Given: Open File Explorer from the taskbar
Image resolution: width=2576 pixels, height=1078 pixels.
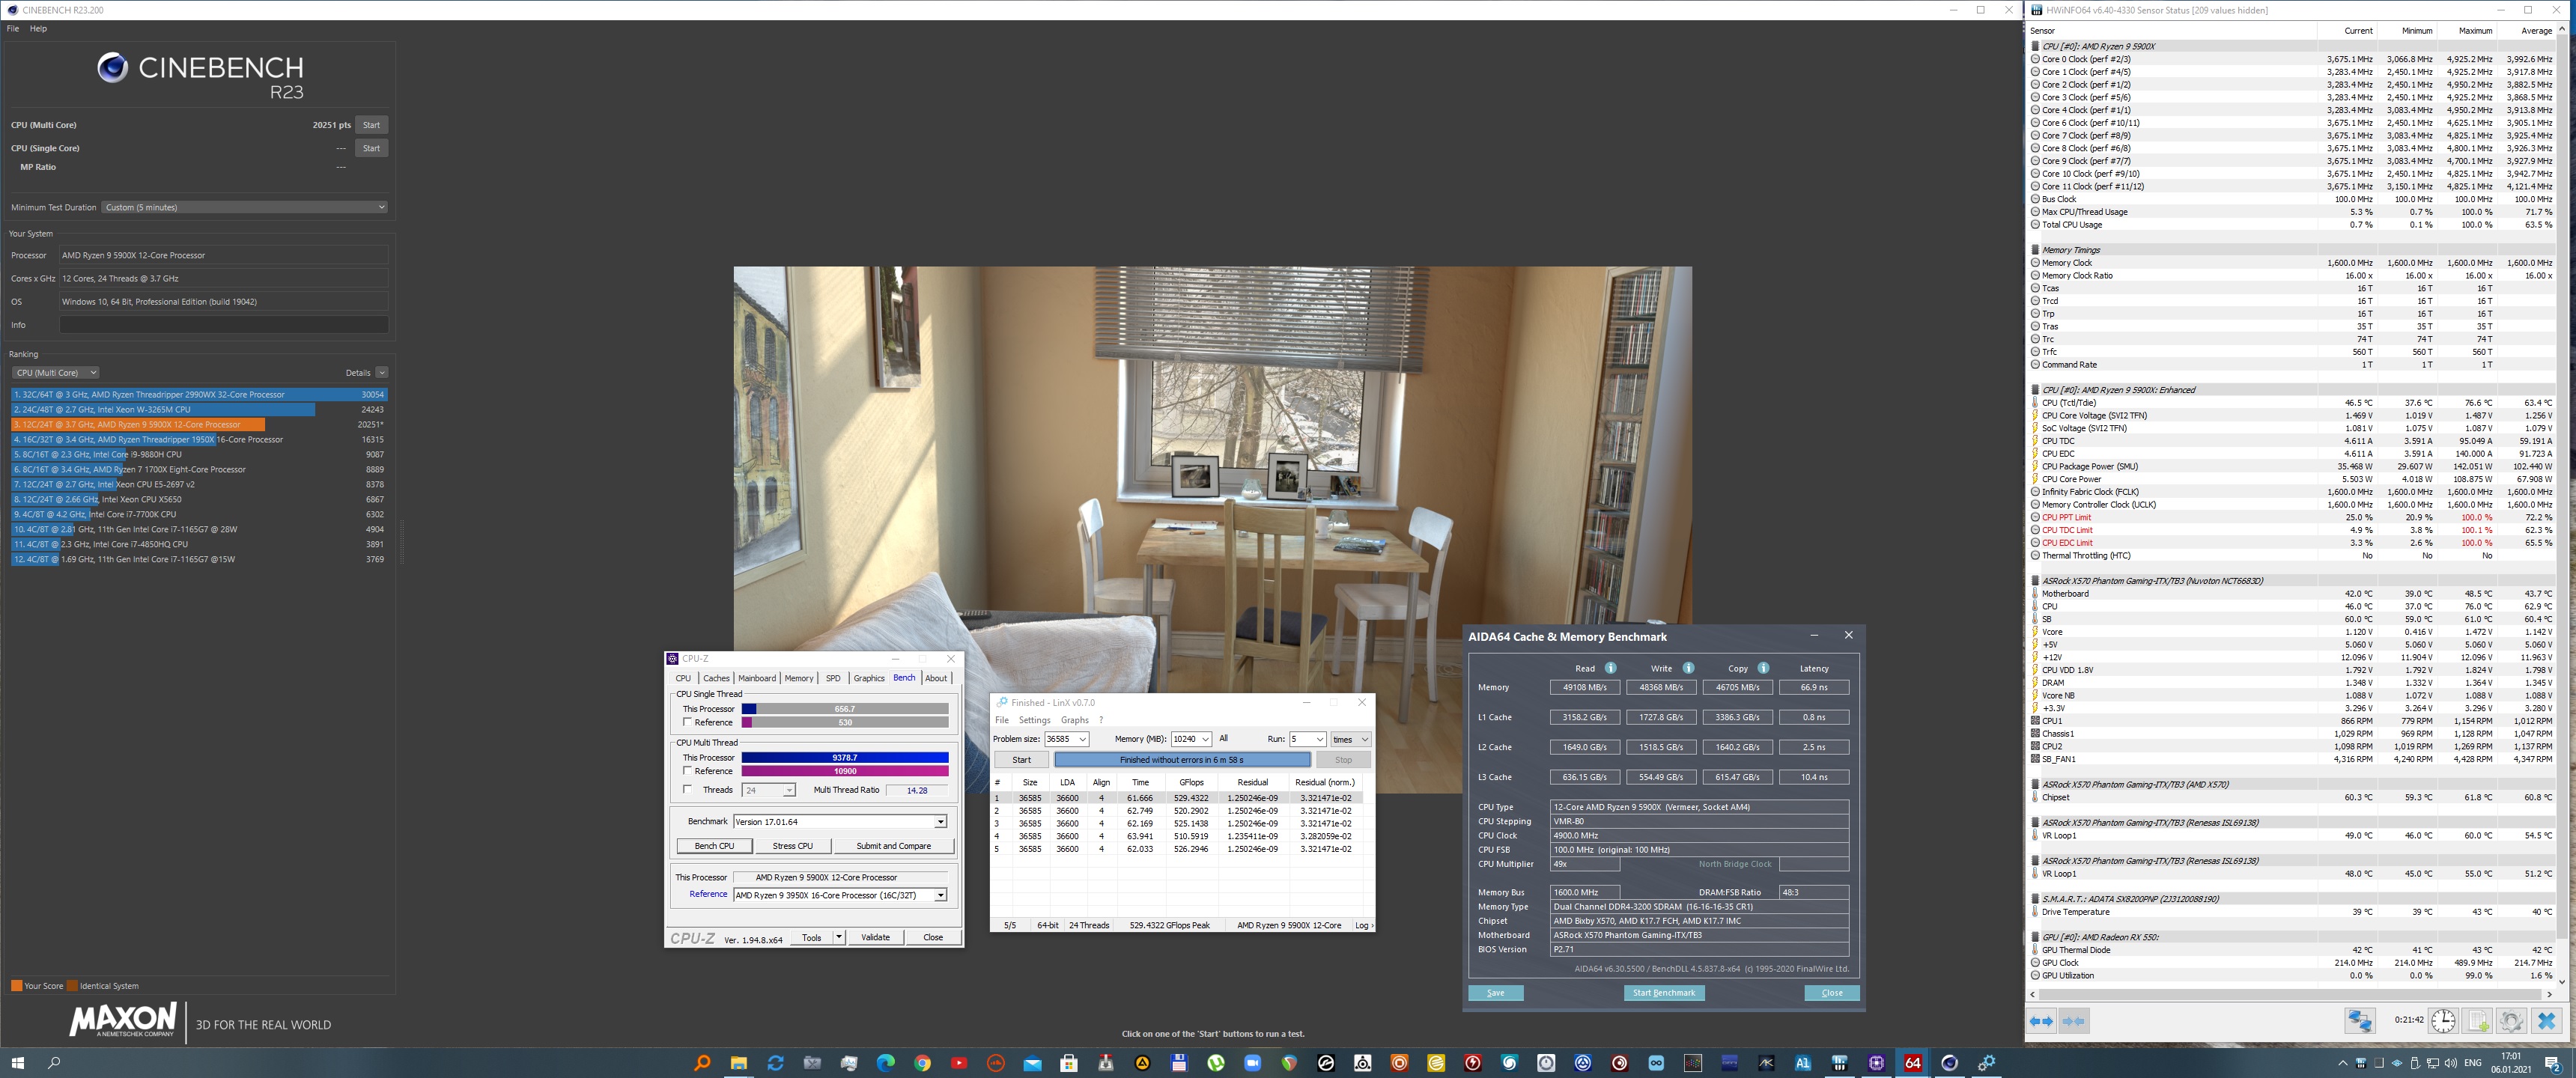Looking at the screenshot, I should (738, 1063).
